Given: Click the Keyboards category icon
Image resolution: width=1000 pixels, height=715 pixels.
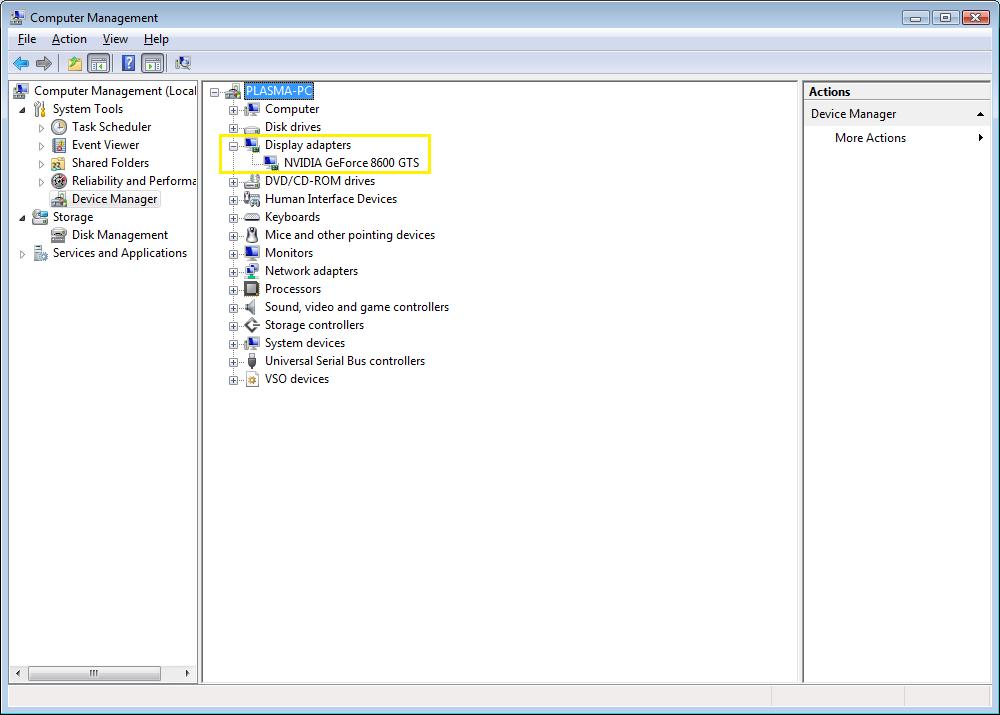Looking at the screenshot, I should point(252,217).
